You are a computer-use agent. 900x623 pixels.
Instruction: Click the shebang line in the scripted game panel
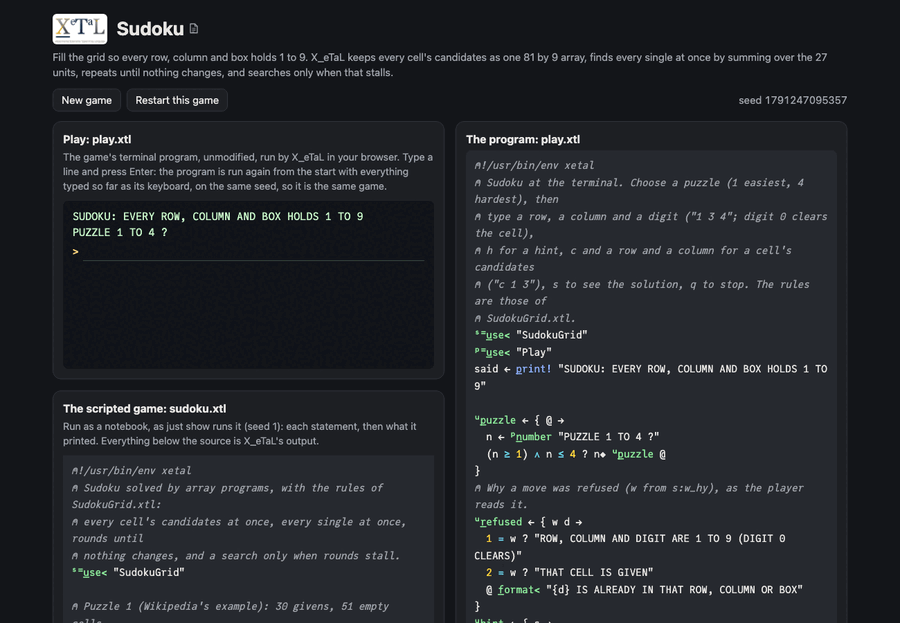click(131, 471)
